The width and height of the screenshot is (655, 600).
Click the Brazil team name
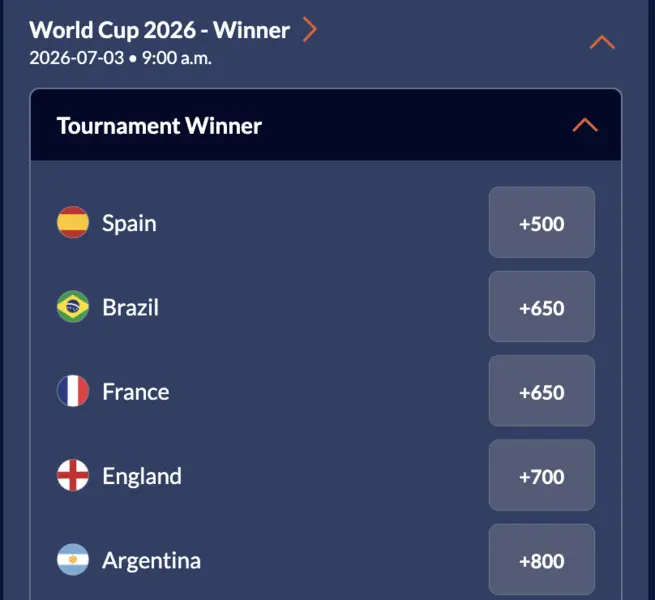tap(130, 307)
